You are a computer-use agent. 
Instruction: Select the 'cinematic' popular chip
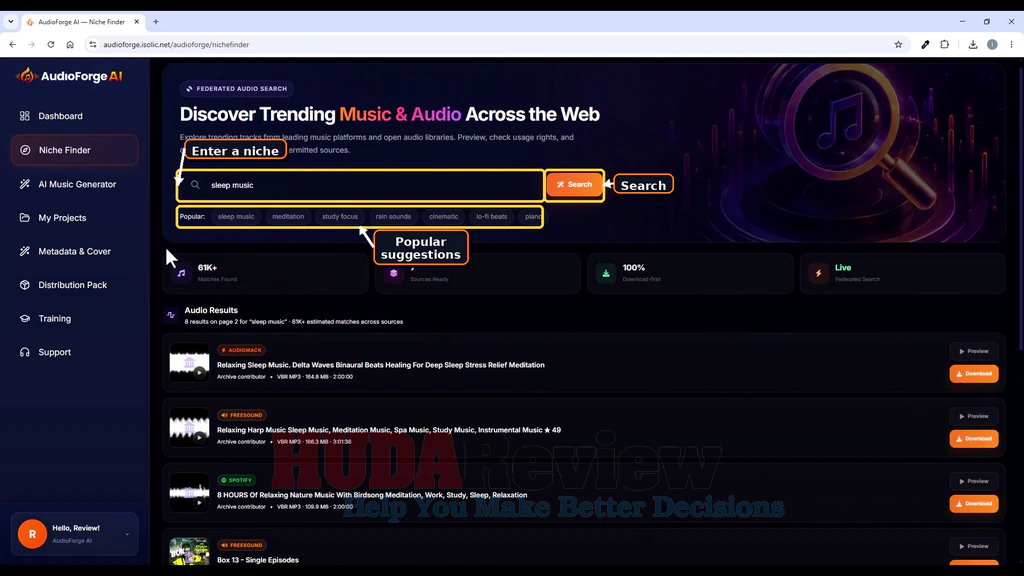[443, 217]
